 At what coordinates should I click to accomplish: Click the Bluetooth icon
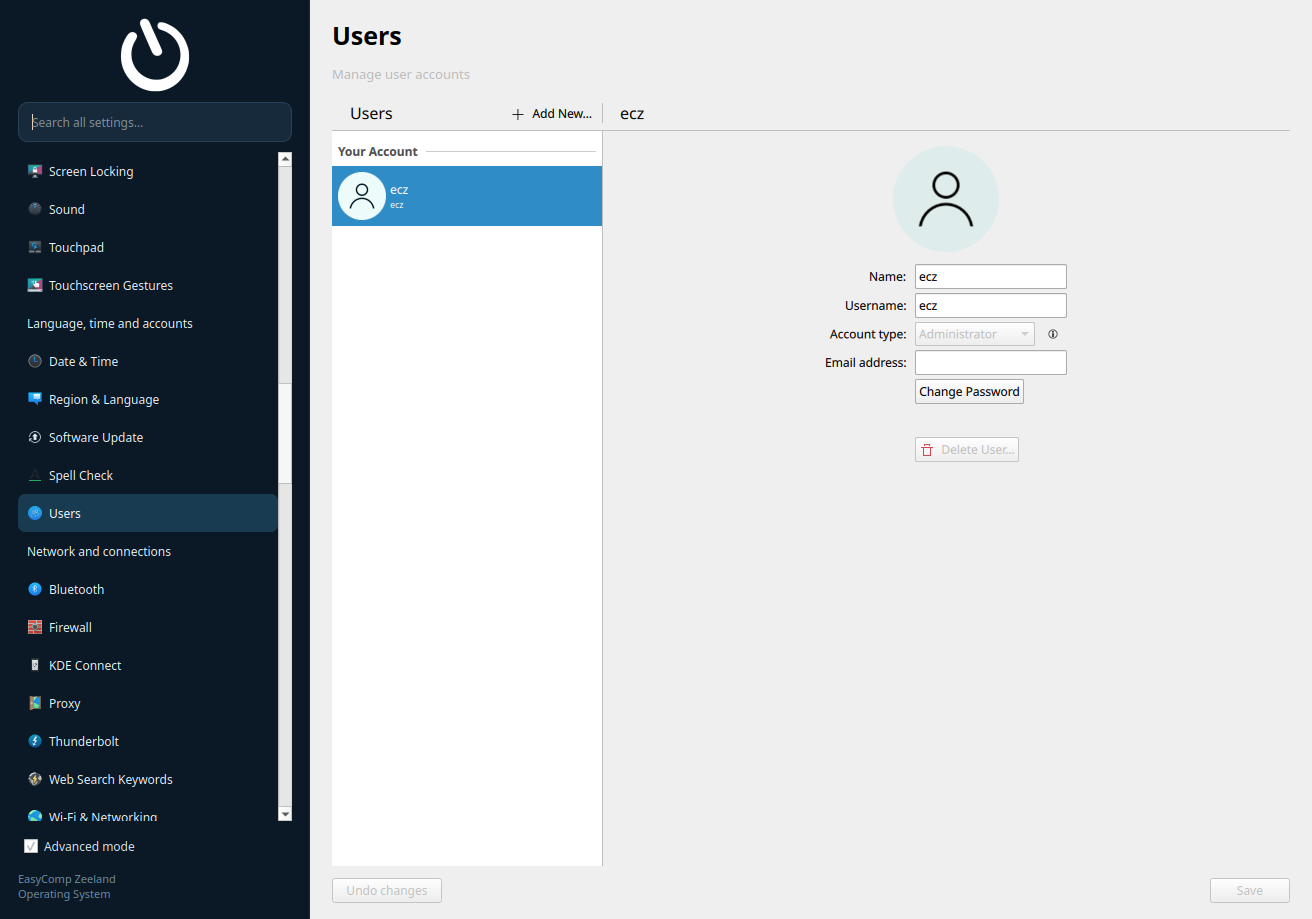click(x=35, y=589)
